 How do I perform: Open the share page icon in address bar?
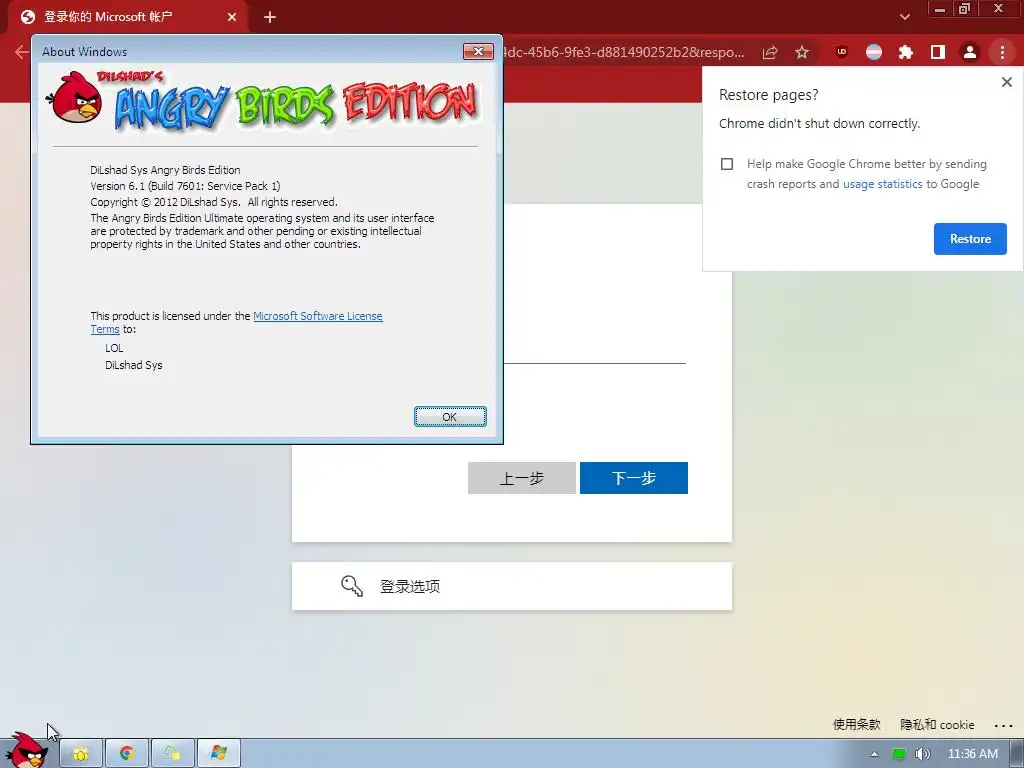(770, 52)
